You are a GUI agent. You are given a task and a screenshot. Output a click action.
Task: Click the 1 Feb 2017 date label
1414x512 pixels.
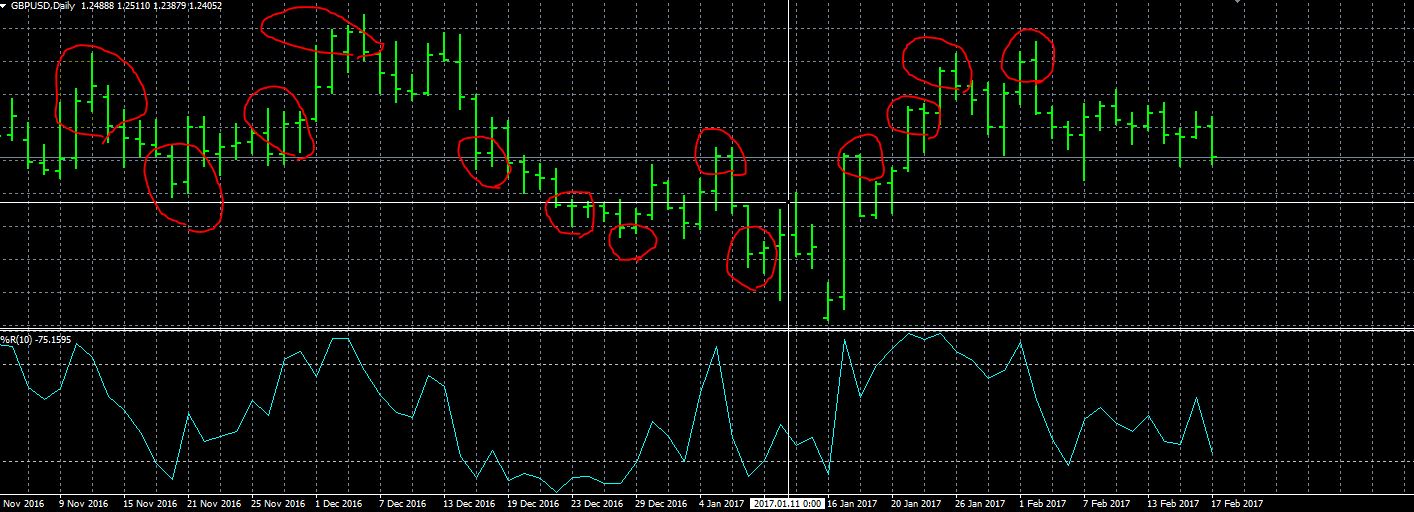[x=1042, y=504]
